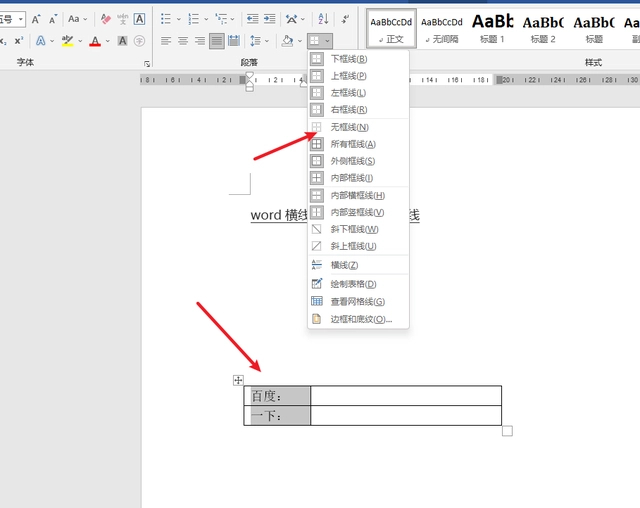The image size is (640, 508).
Task: Choose 所有框线 (All Borders) option
Action: pyautogui.click(x=352, y=144)
